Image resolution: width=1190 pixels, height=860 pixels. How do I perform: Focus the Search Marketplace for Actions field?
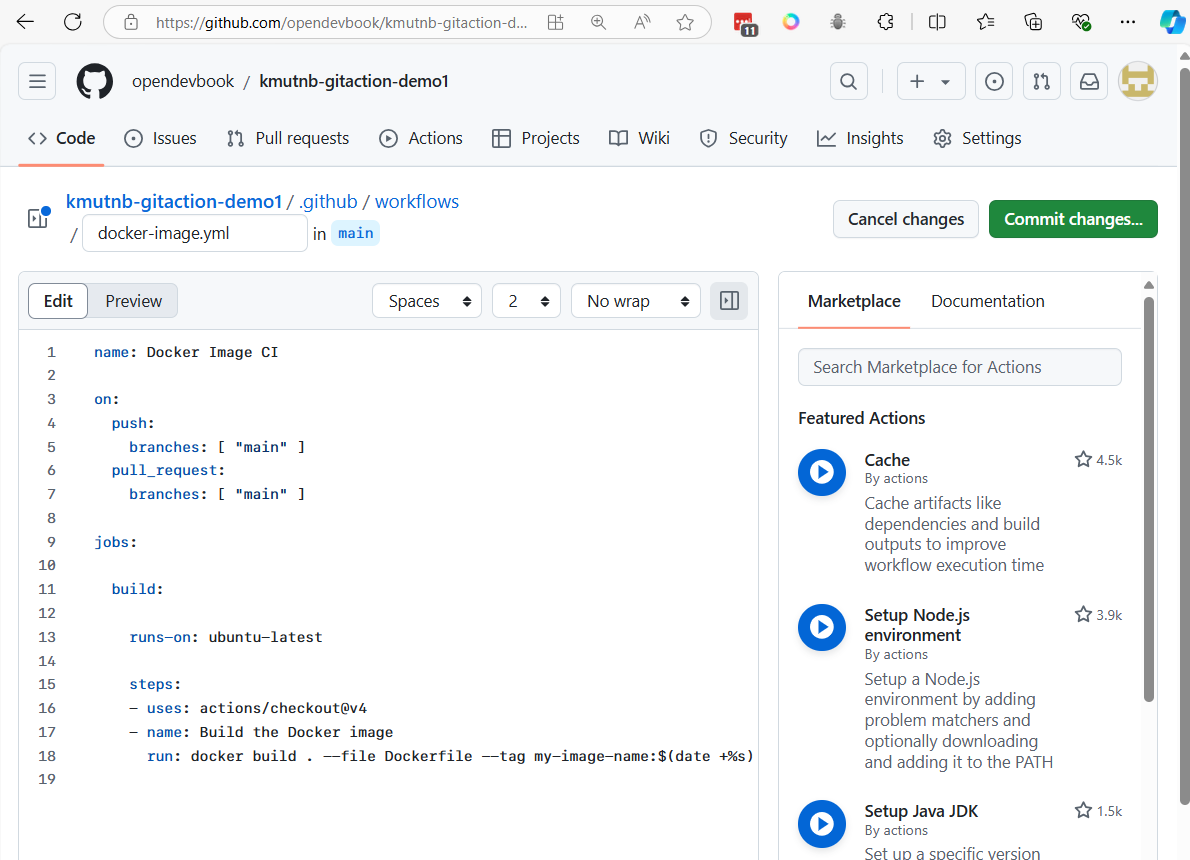click(x=959, y=367)
